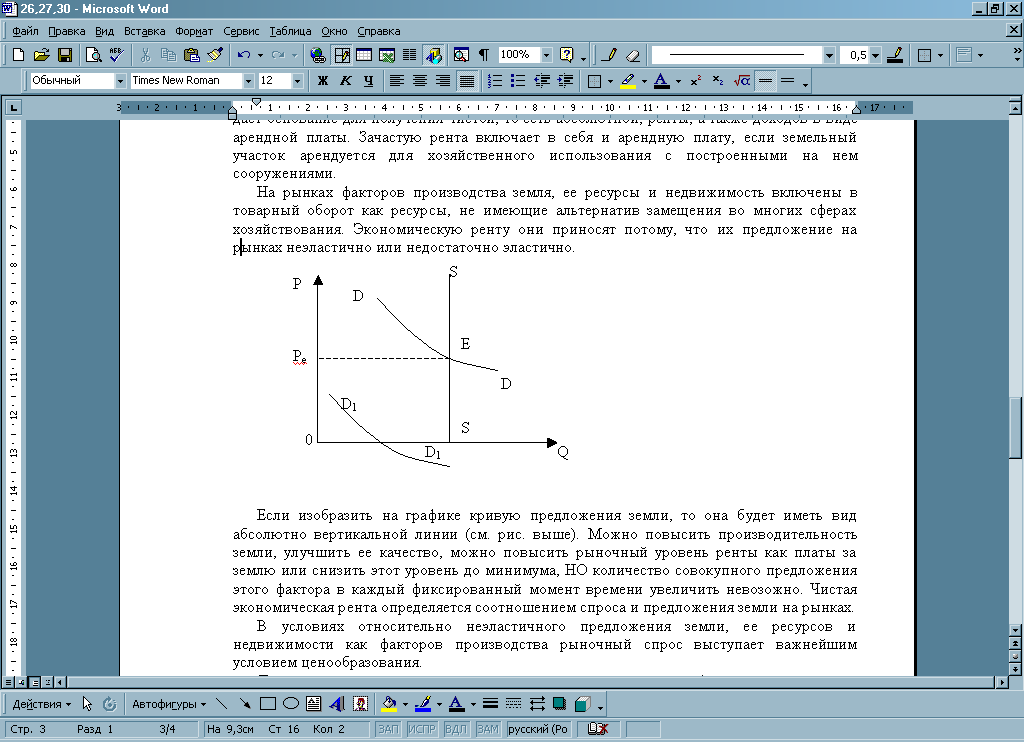The width and height of the screenshot is (1024, 742).
Task: Apply font color from Formatting toolbar
Action: (662, 81)
